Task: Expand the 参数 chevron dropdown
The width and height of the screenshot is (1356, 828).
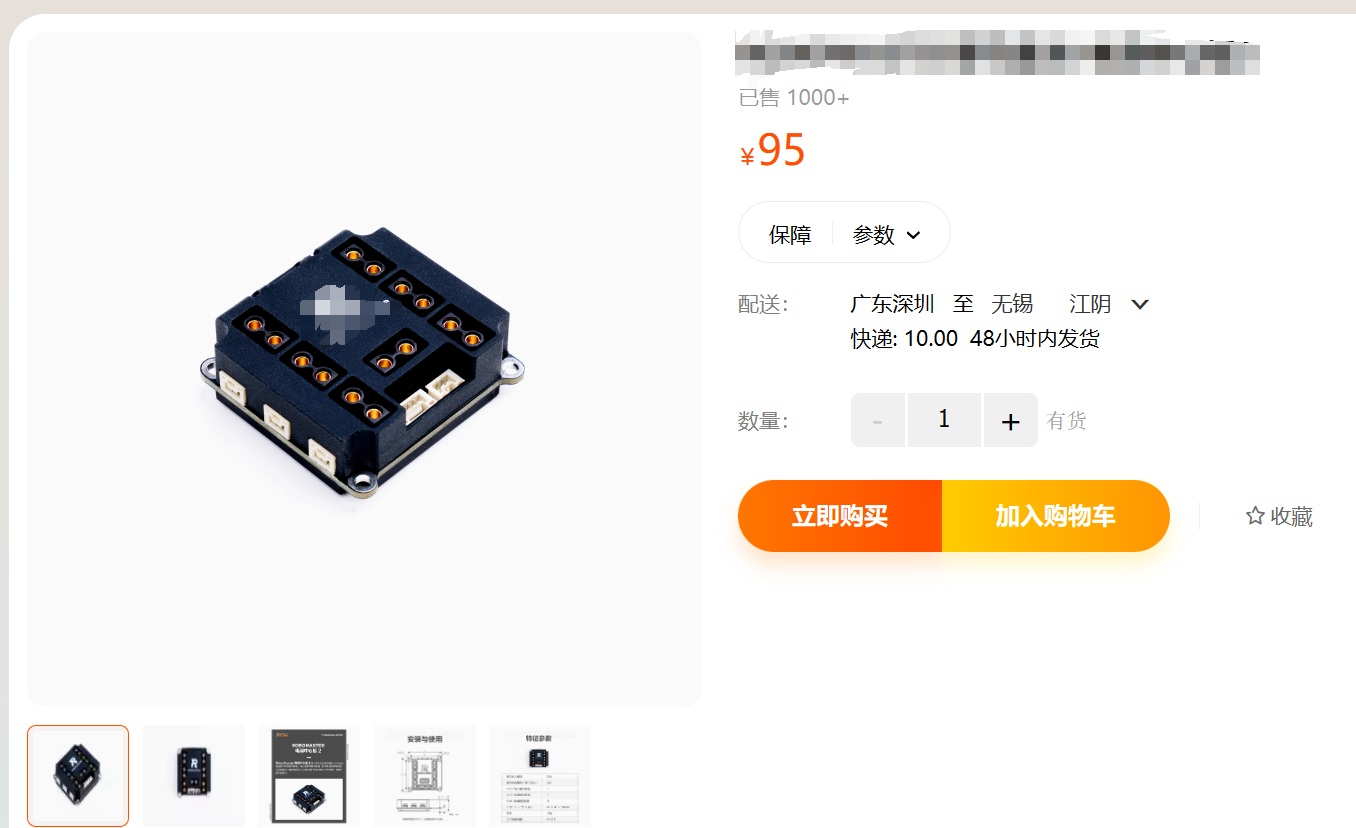Action: tap(913, 235)
